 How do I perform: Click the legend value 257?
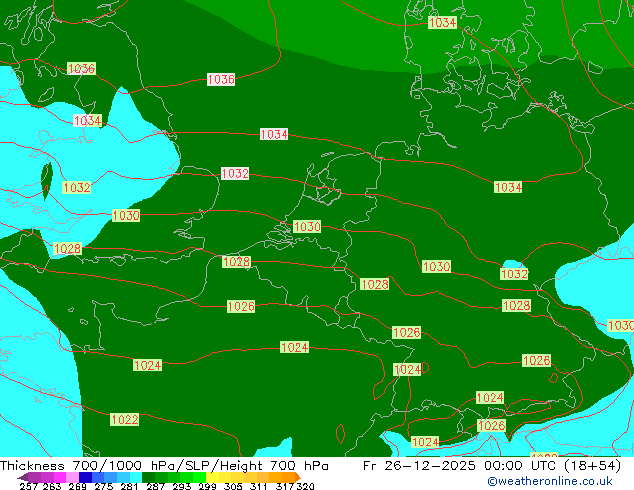pos(29,486)
